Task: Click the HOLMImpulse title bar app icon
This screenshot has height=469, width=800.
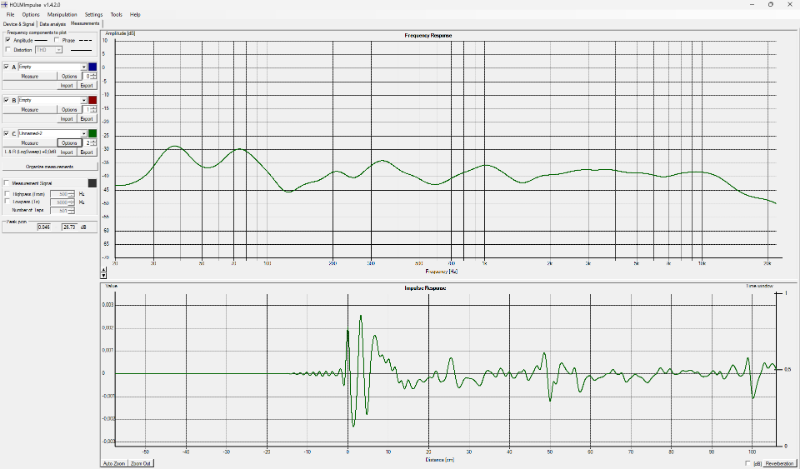Action: (5, 4)
